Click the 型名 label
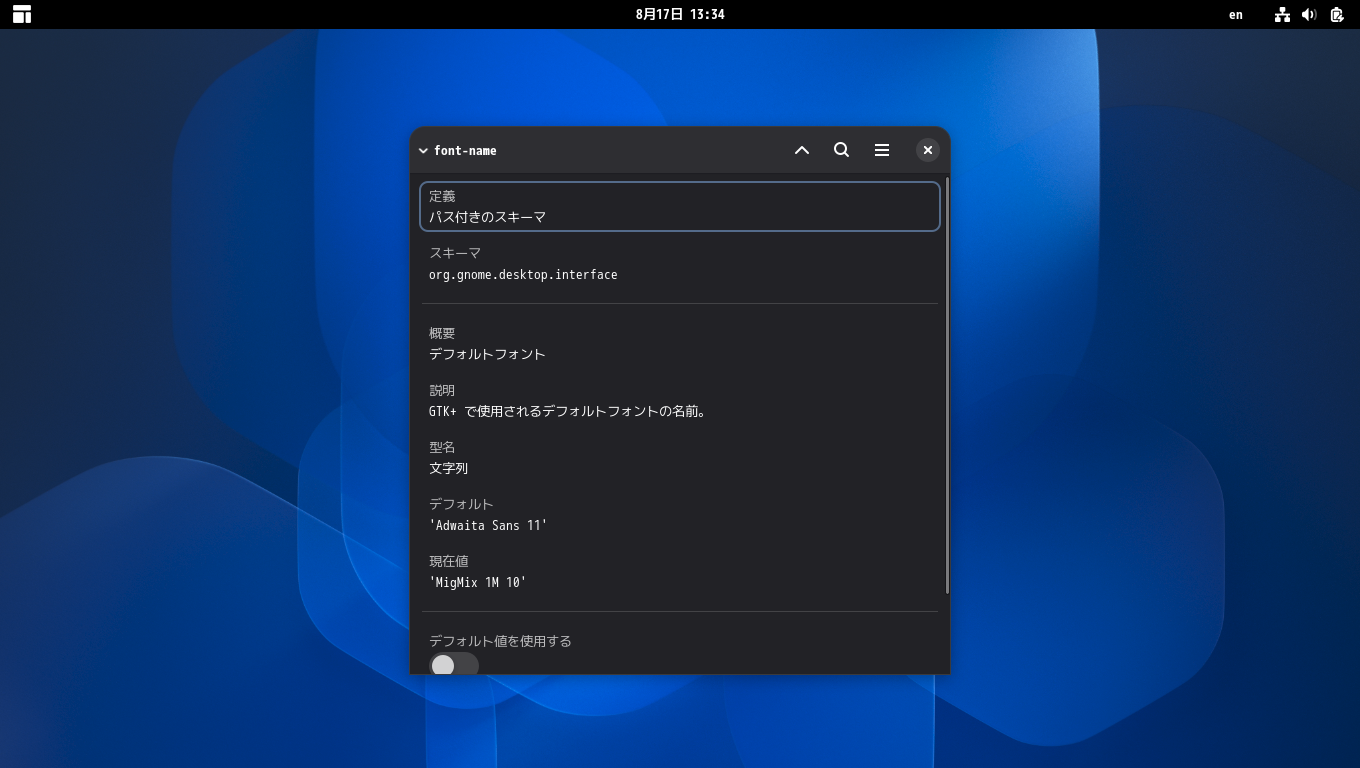 point(442,447)
